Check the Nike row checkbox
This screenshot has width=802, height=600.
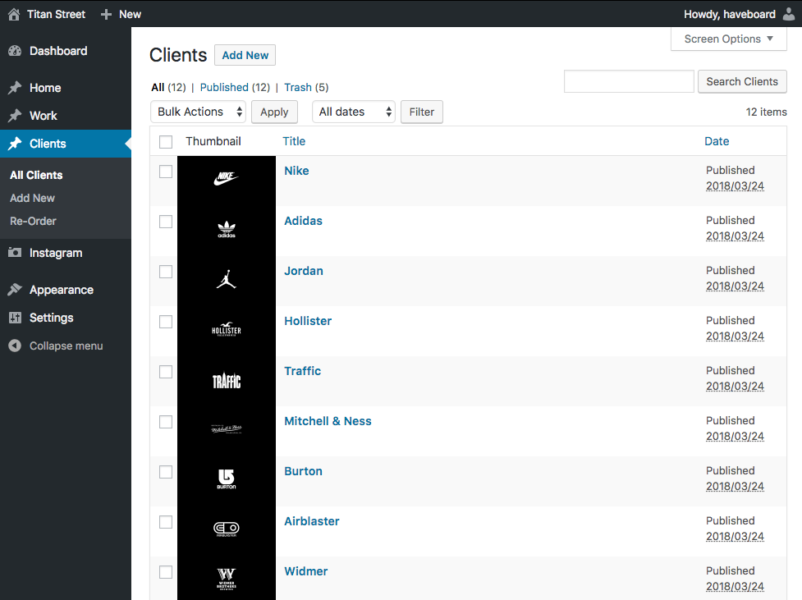pos(166,171)
